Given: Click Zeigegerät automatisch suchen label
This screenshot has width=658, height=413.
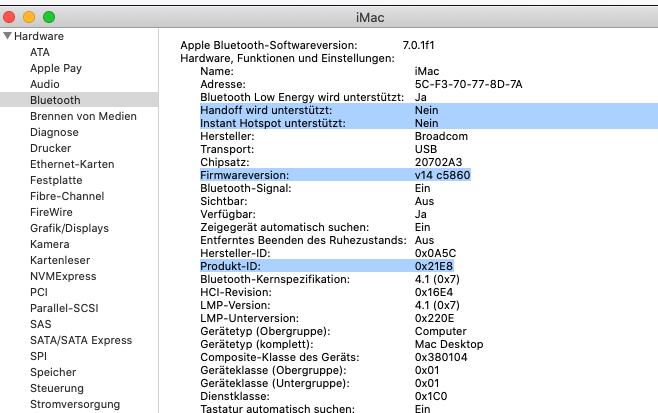Looking at the screenshot, I should 285,227.
